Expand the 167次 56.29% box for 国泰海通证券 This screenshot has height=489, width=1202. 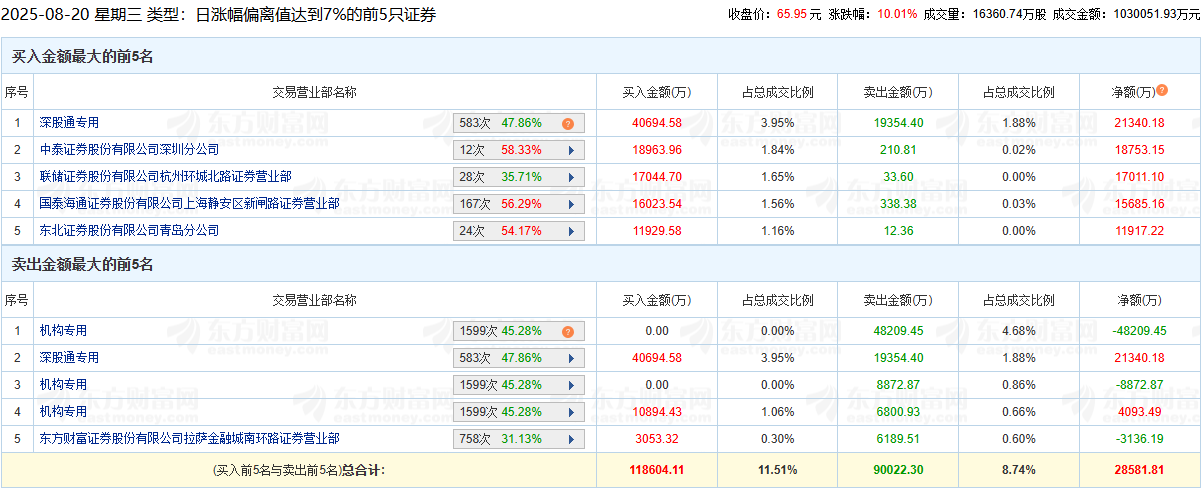[571, 204]
